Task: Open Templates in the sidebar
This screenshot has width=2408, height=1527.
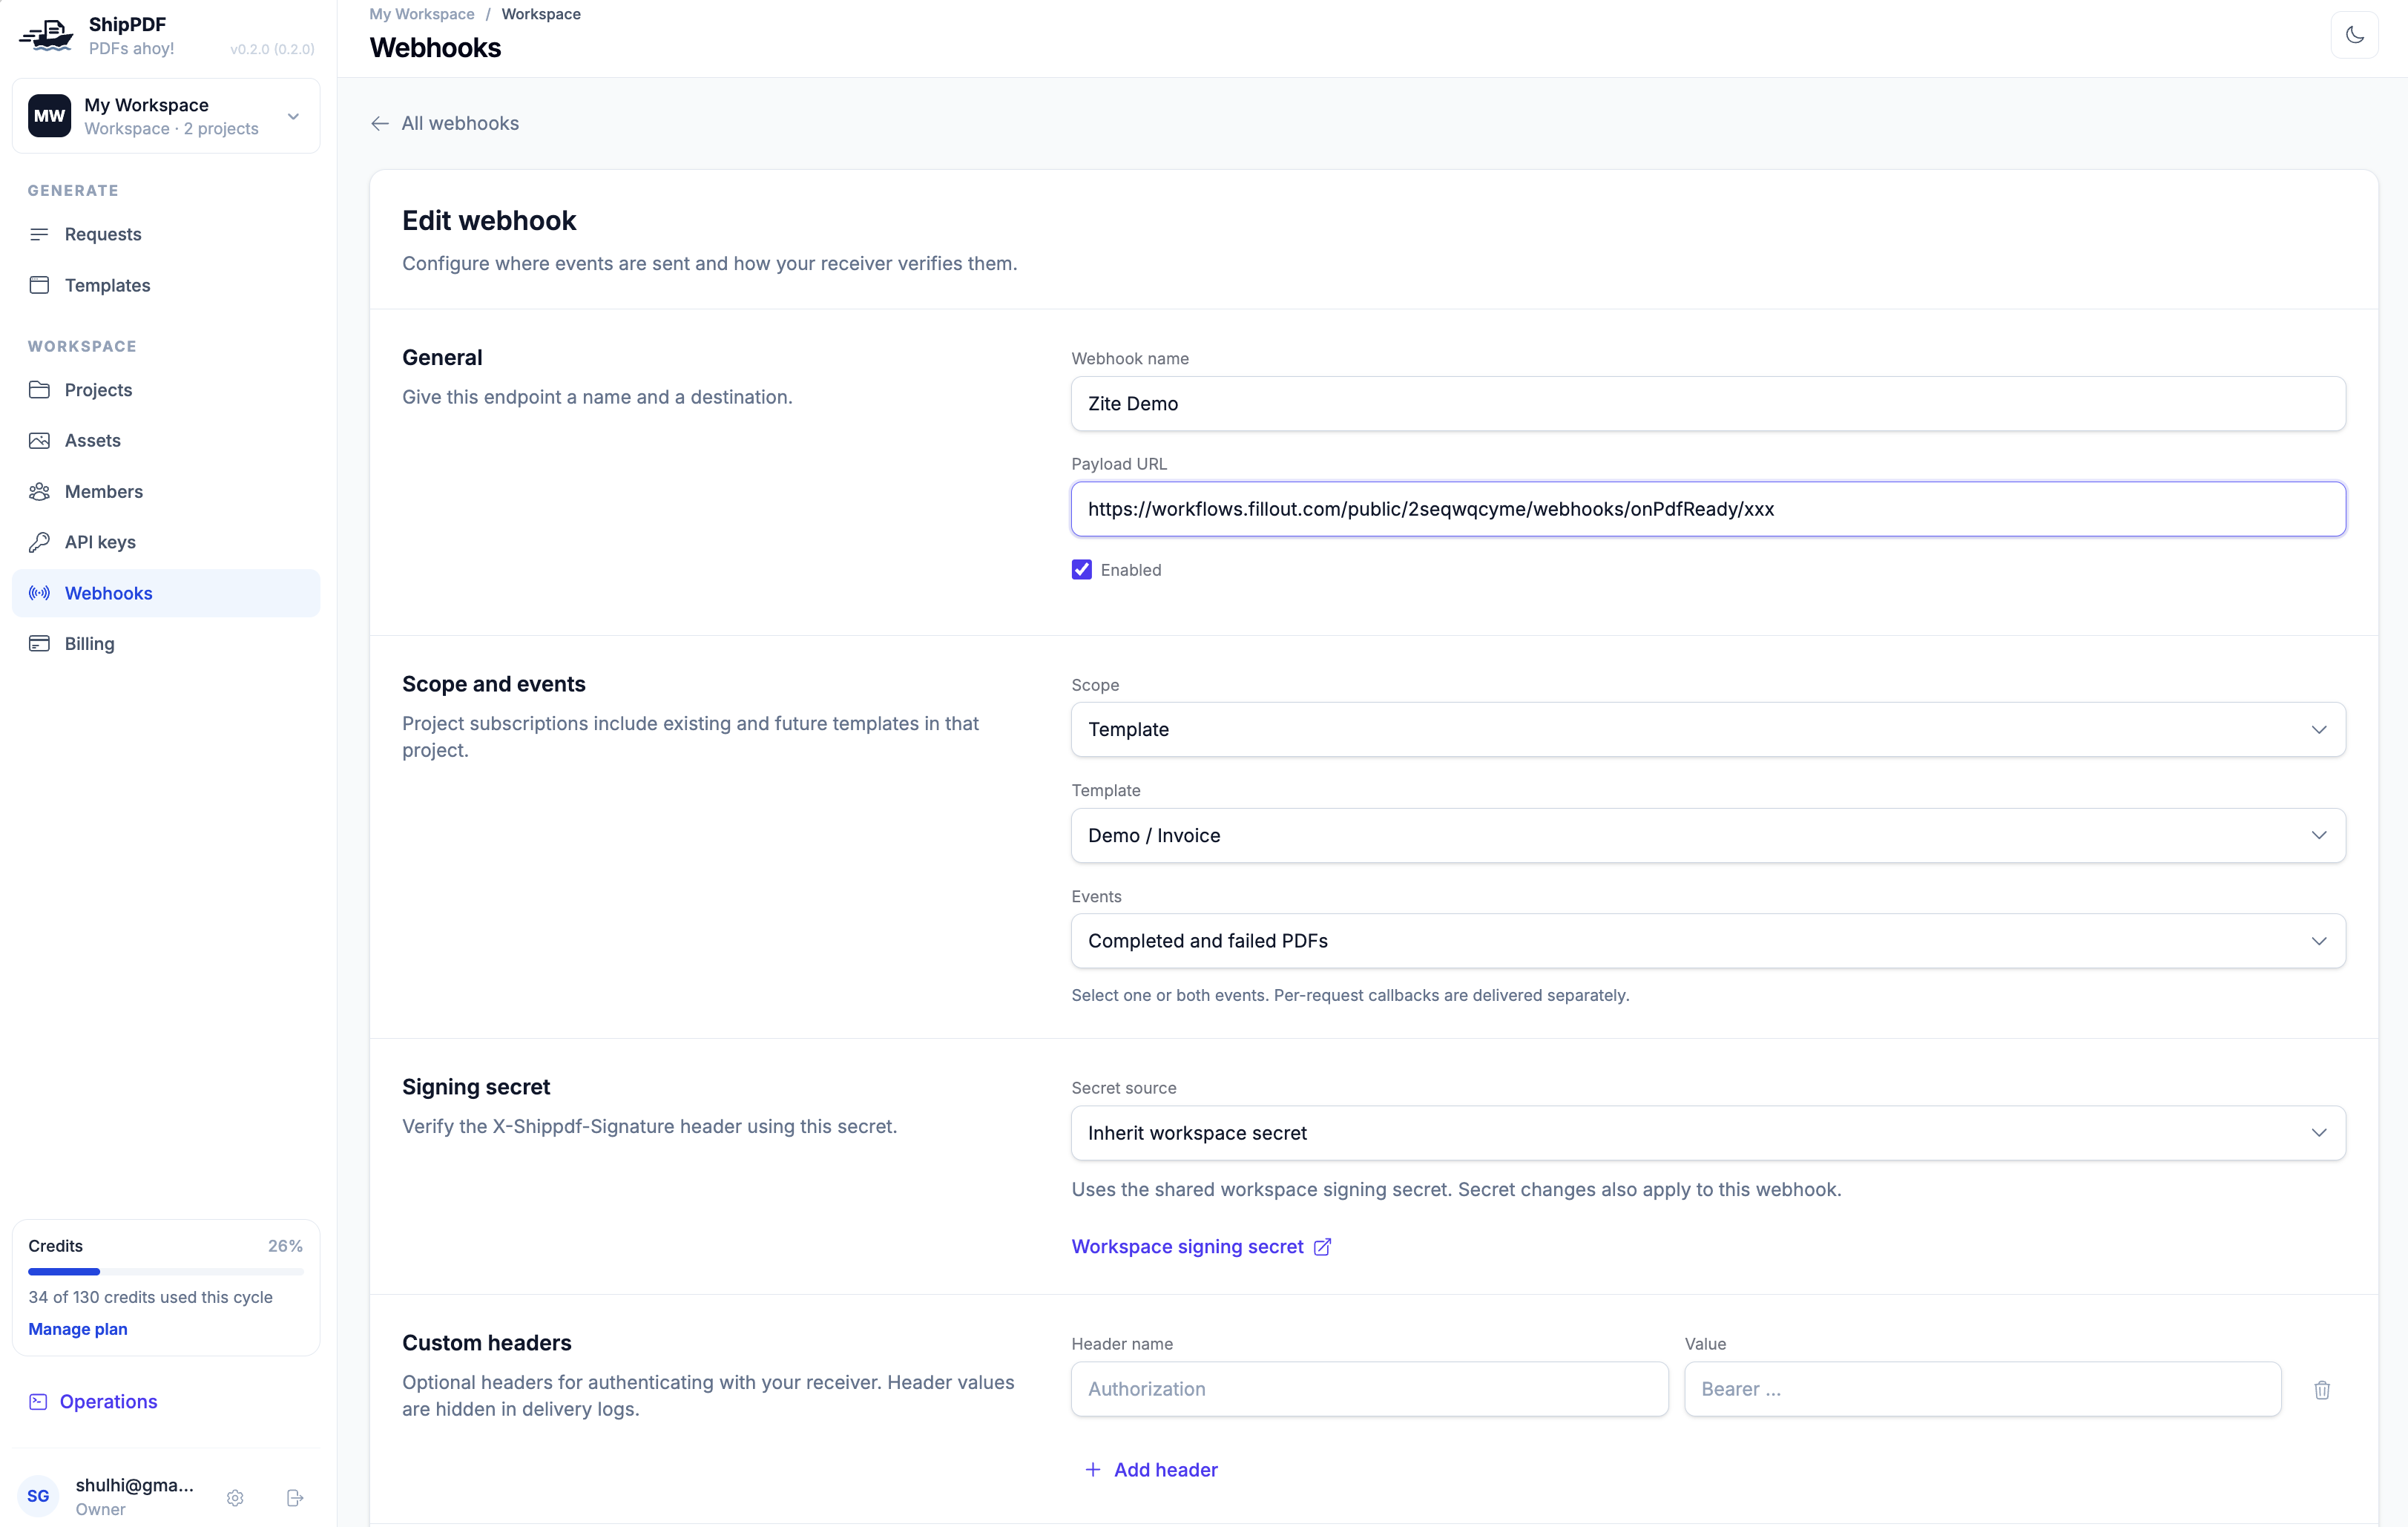Action: pyautogui.click(x=166, y=285)
